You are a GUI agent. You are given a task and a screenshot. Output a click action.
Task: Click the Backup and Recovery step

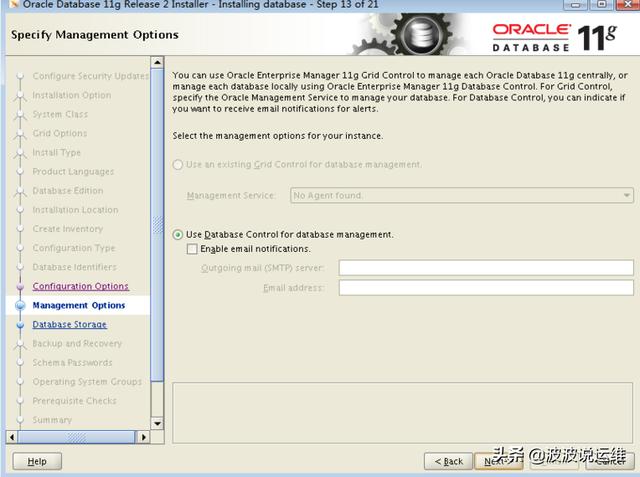(77, 344)
